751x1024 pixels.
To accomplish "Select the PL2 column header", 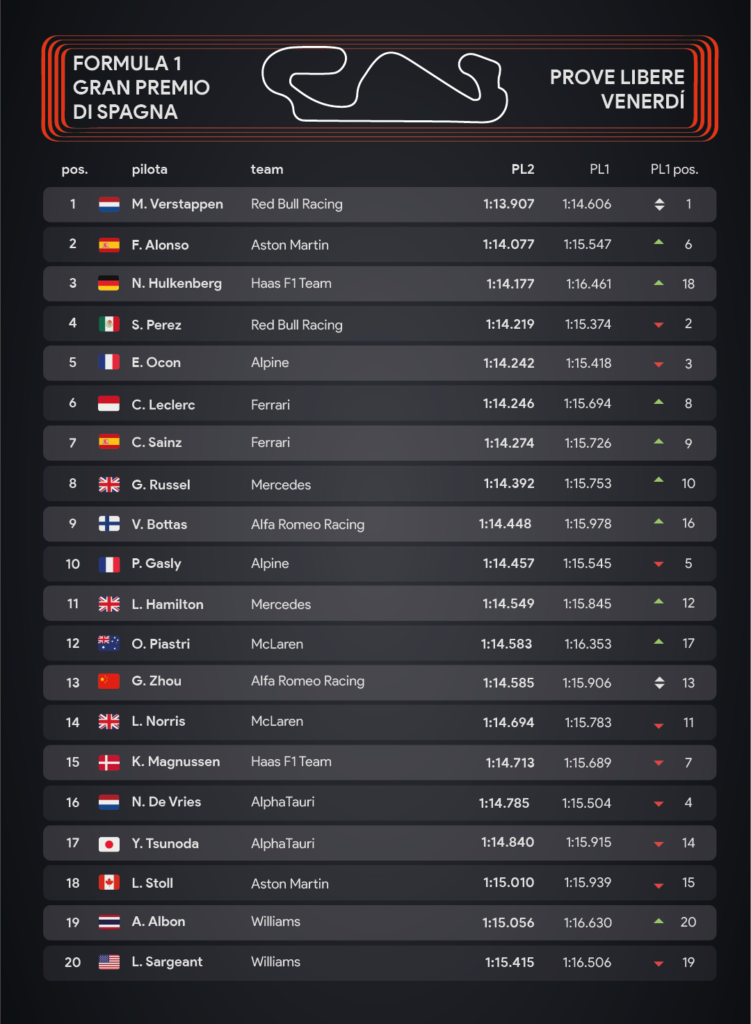I will pos(522,170).
